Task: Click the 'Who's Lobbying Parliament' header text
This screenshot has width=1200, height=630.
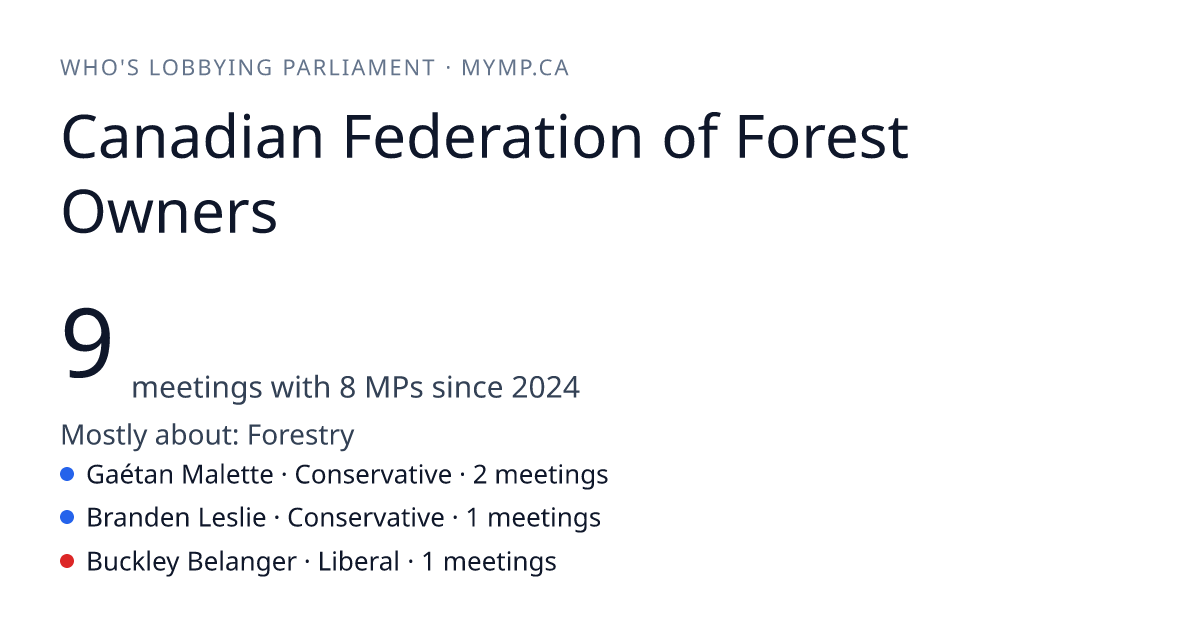Action: coord(248,68)
